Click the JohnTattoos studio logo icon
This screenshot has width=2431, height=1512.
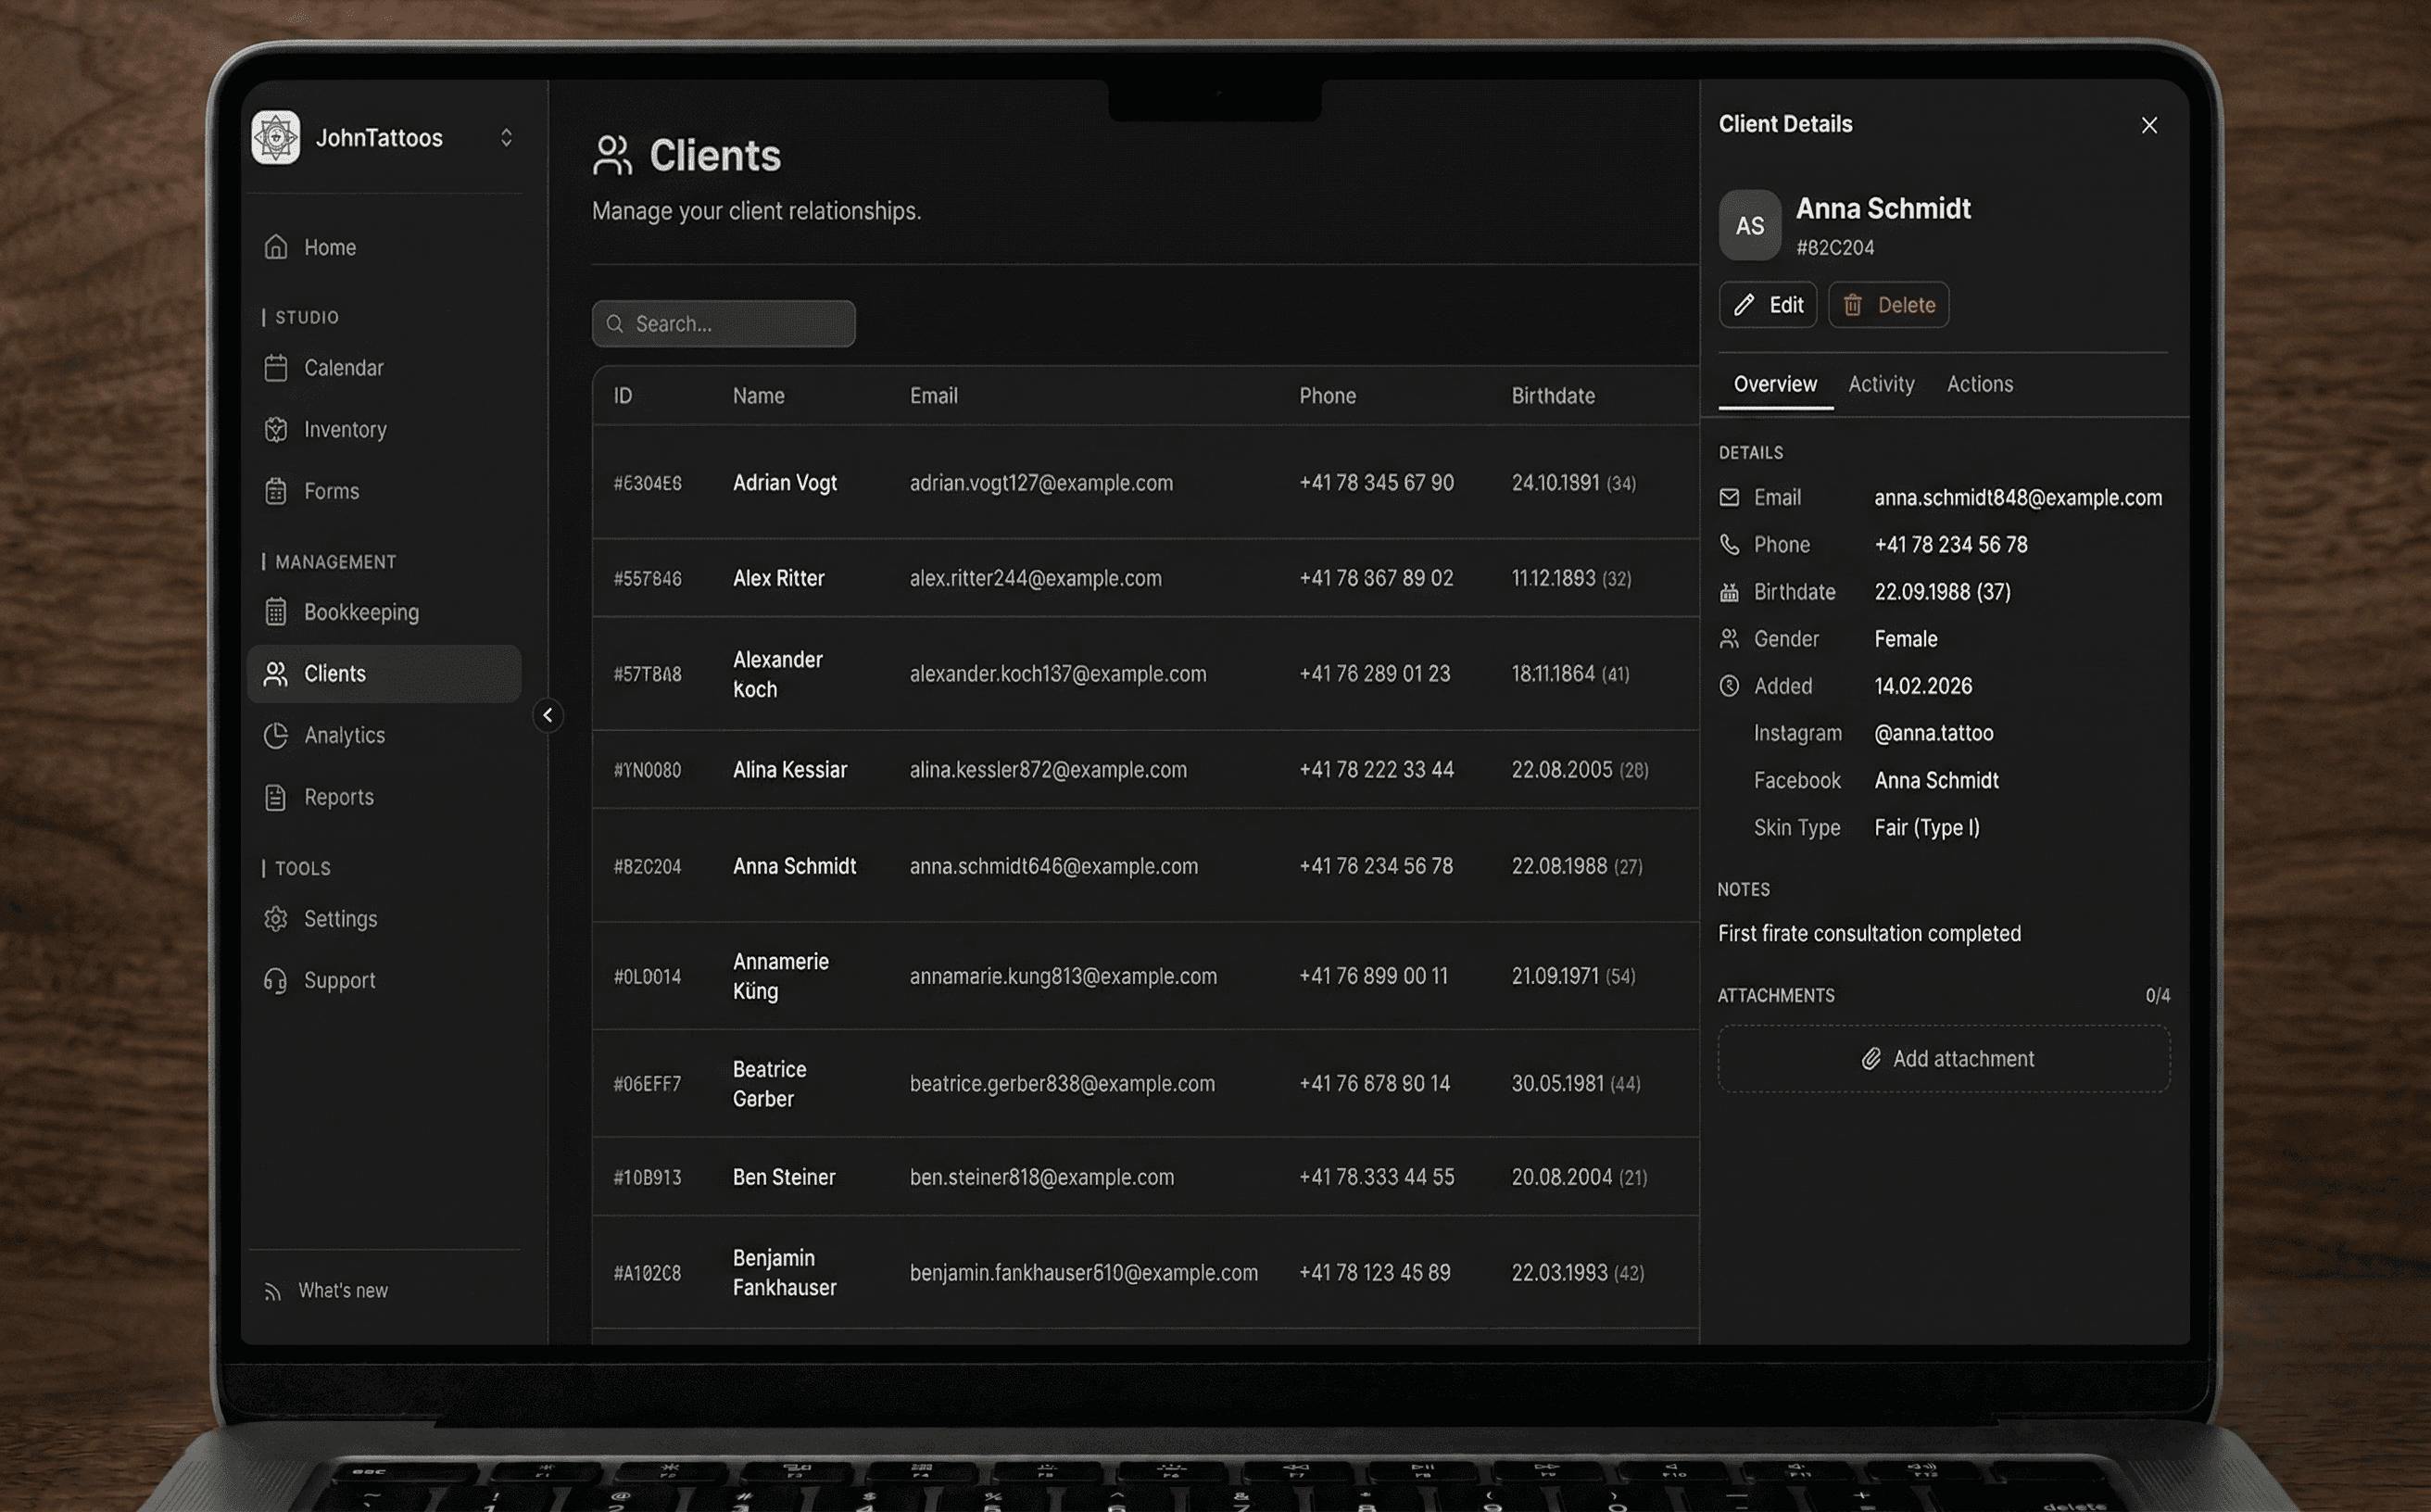275,137
